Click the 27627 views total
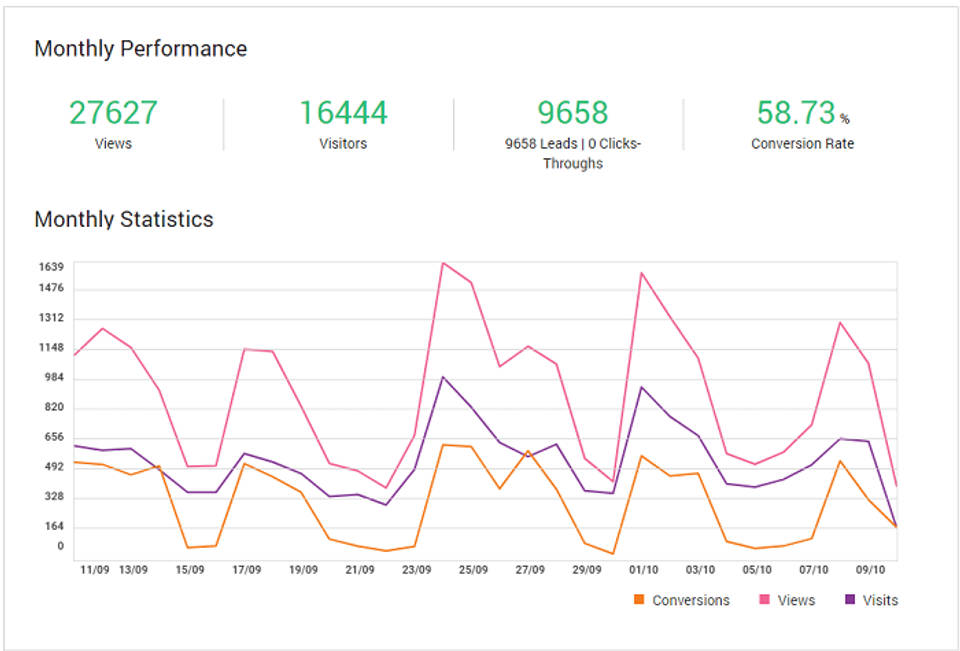This screenshot has width=960, height=651. tap(113, 113)
